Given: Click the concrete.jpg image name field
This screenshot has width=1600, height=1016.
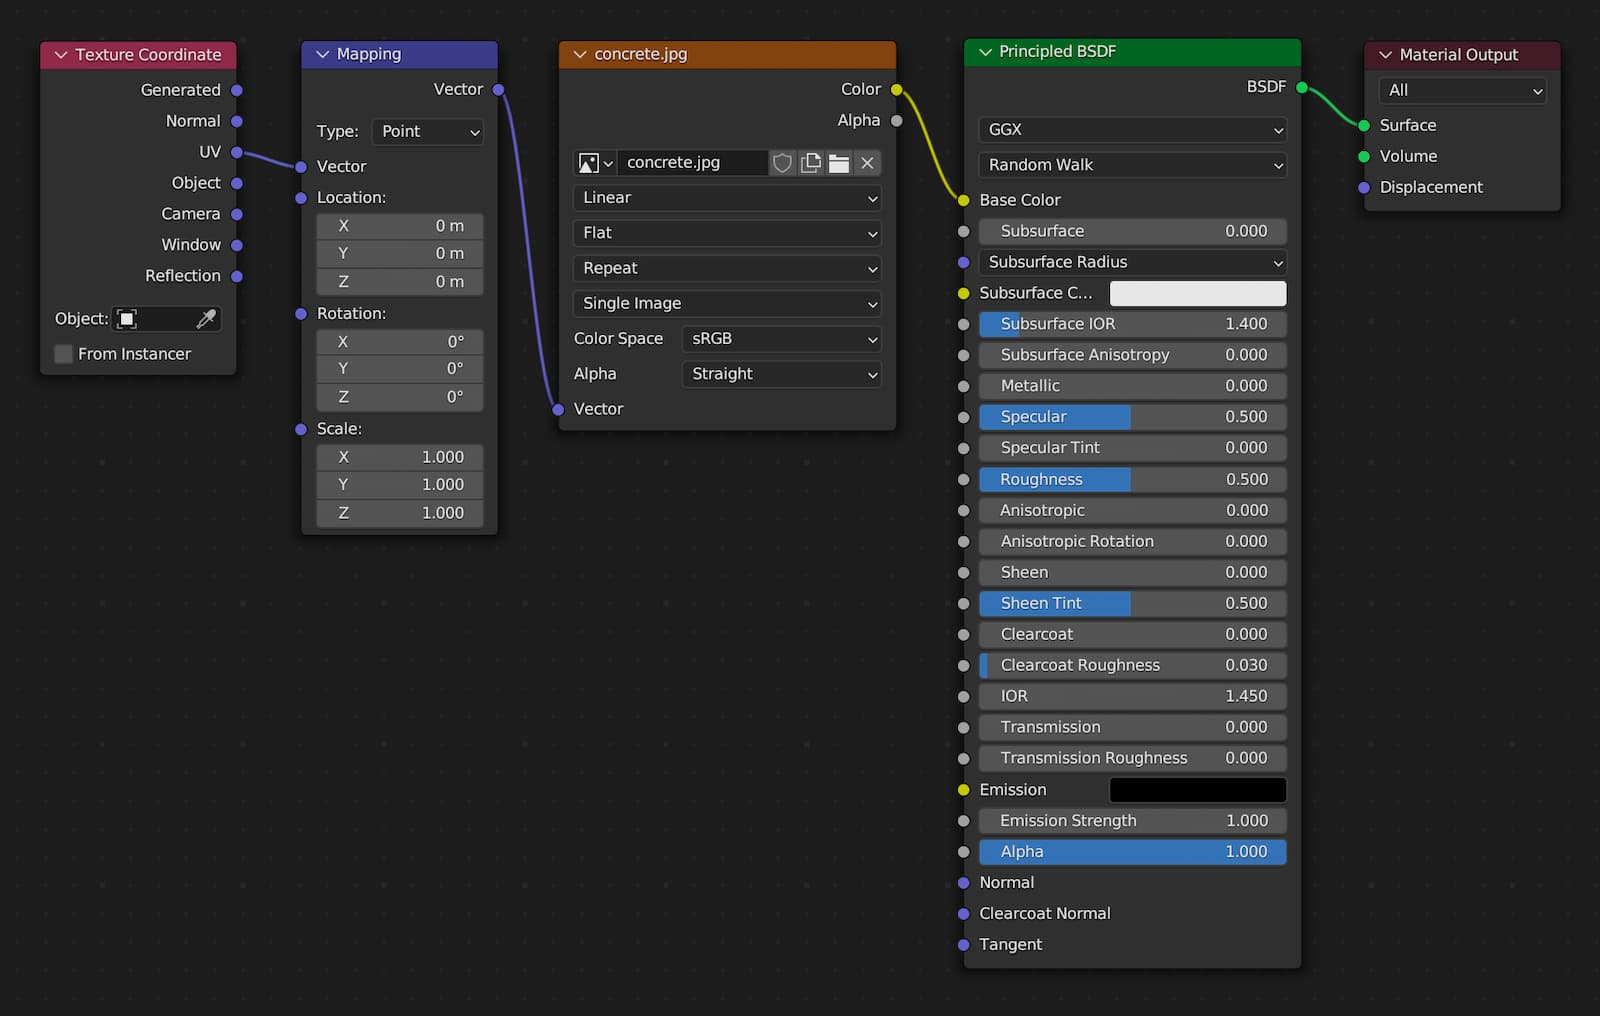Looking at the screenshot, I should [x=692, y=163].
